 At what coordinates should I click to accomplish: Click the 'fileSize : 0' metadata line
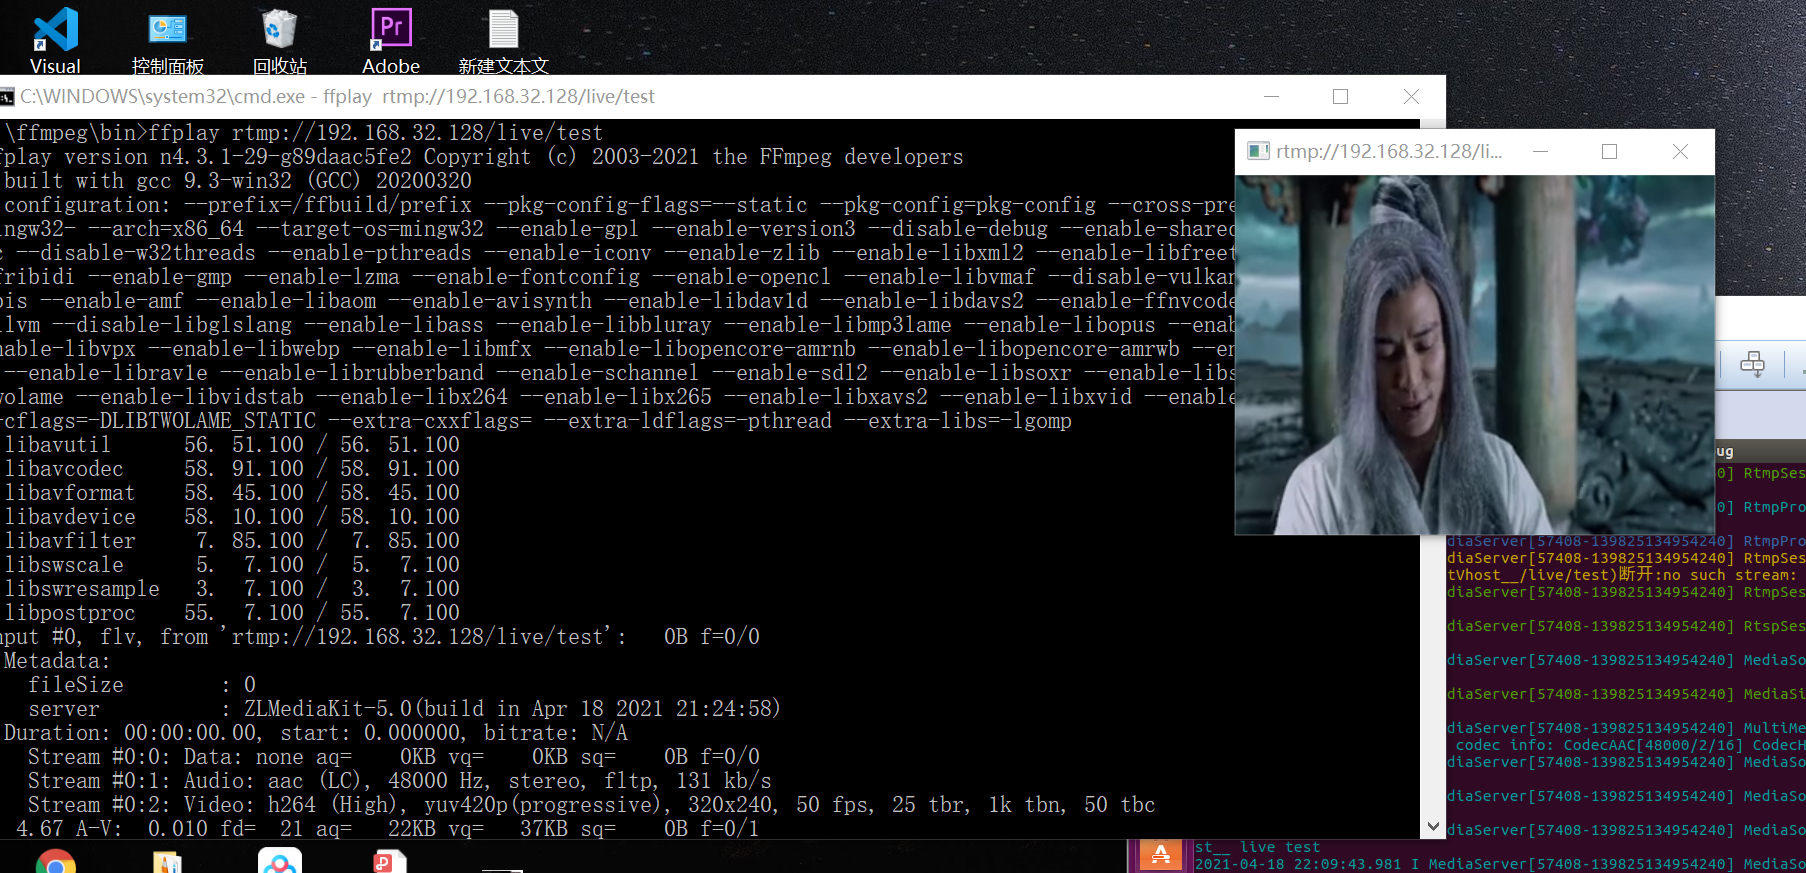point(142,685)
